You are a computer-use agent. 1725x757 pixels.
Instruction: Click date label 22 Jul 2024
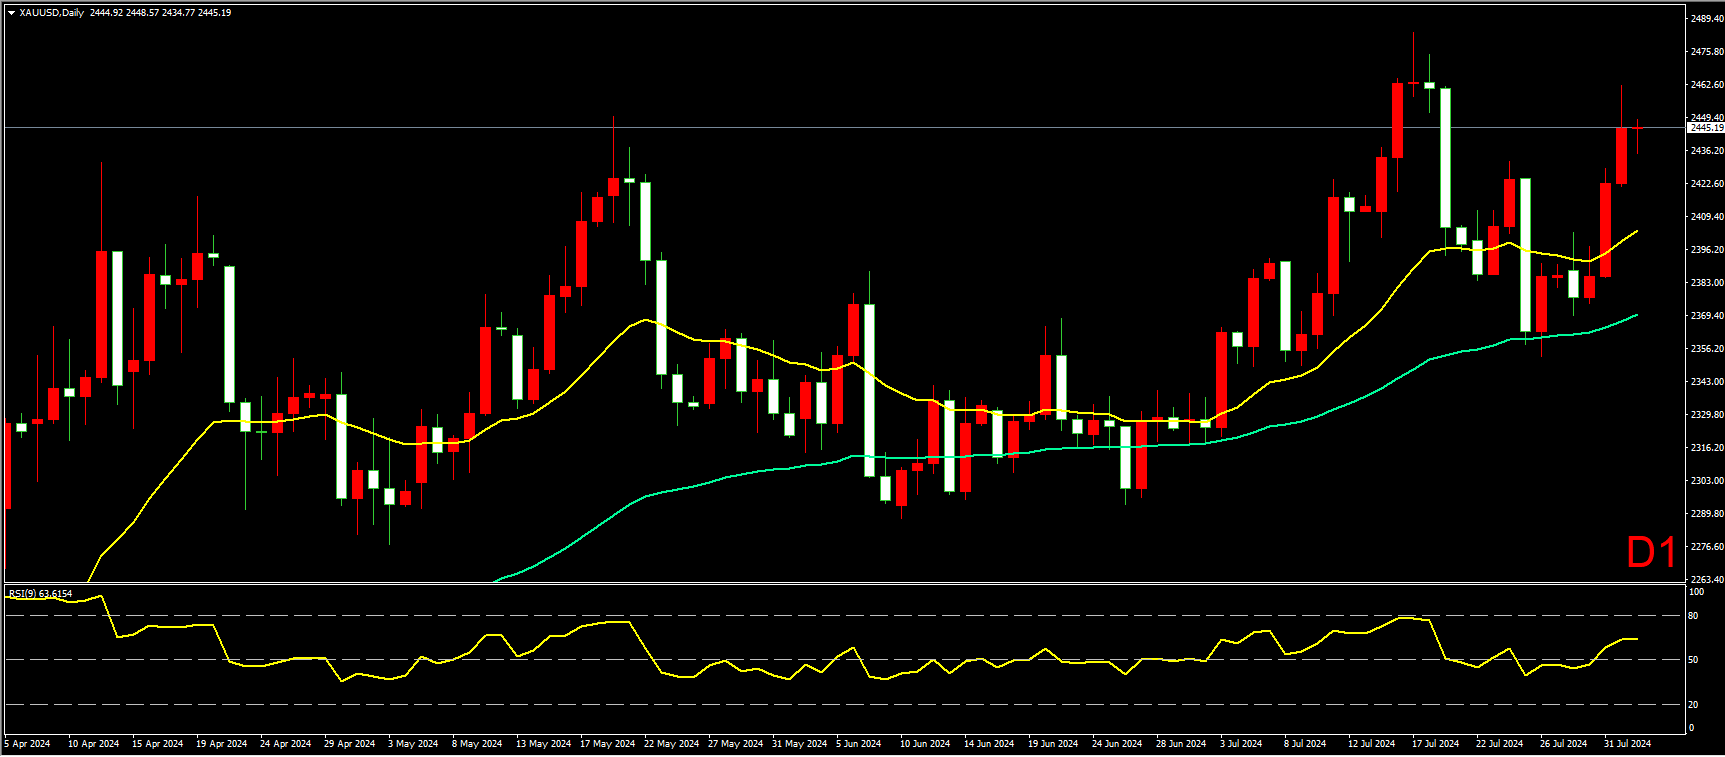click(1499, 744)
